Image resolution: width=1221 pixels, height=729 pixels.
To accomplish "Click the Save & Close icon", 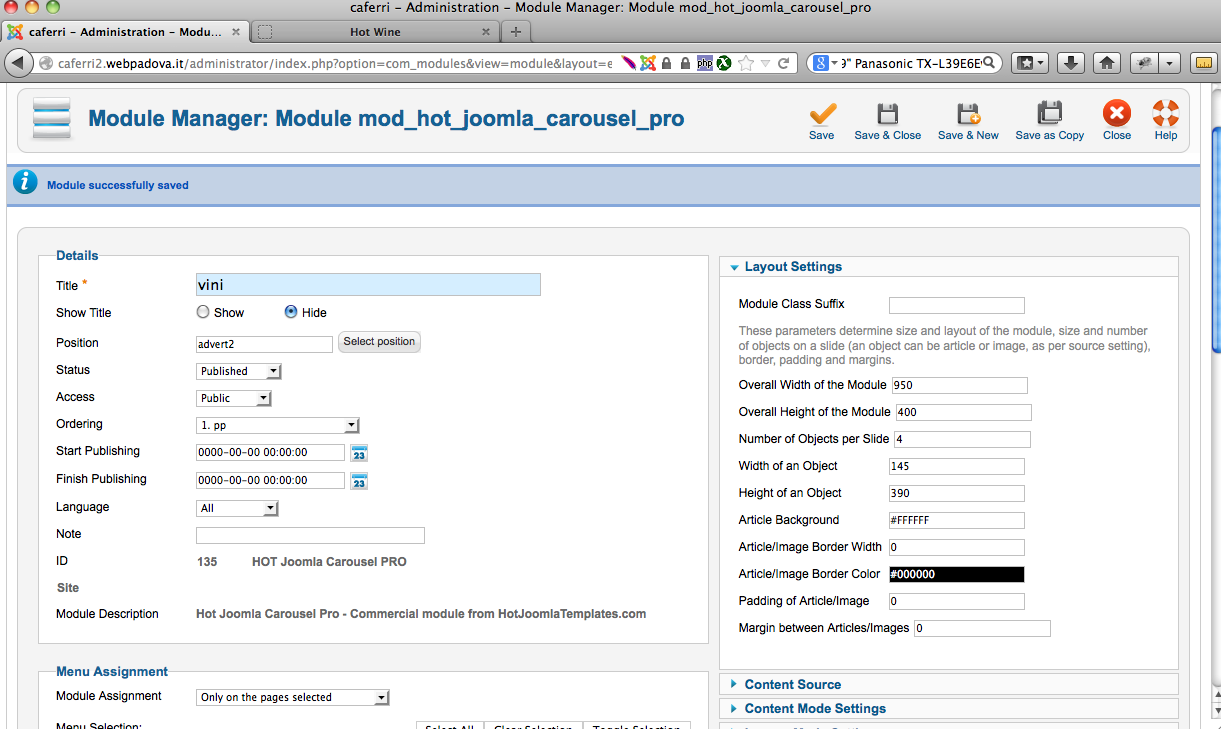I will pyautogui.click(x=887, y=113).
